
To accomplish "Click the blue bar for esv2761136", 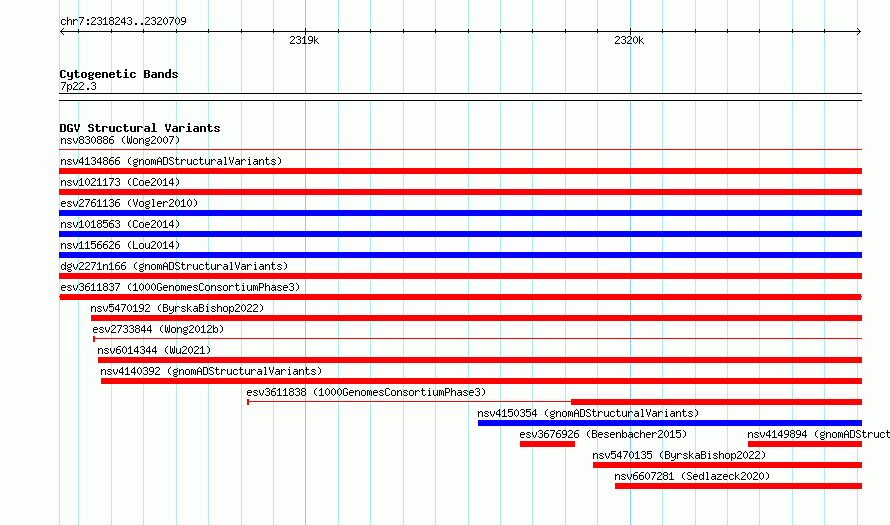I will 460,213.
